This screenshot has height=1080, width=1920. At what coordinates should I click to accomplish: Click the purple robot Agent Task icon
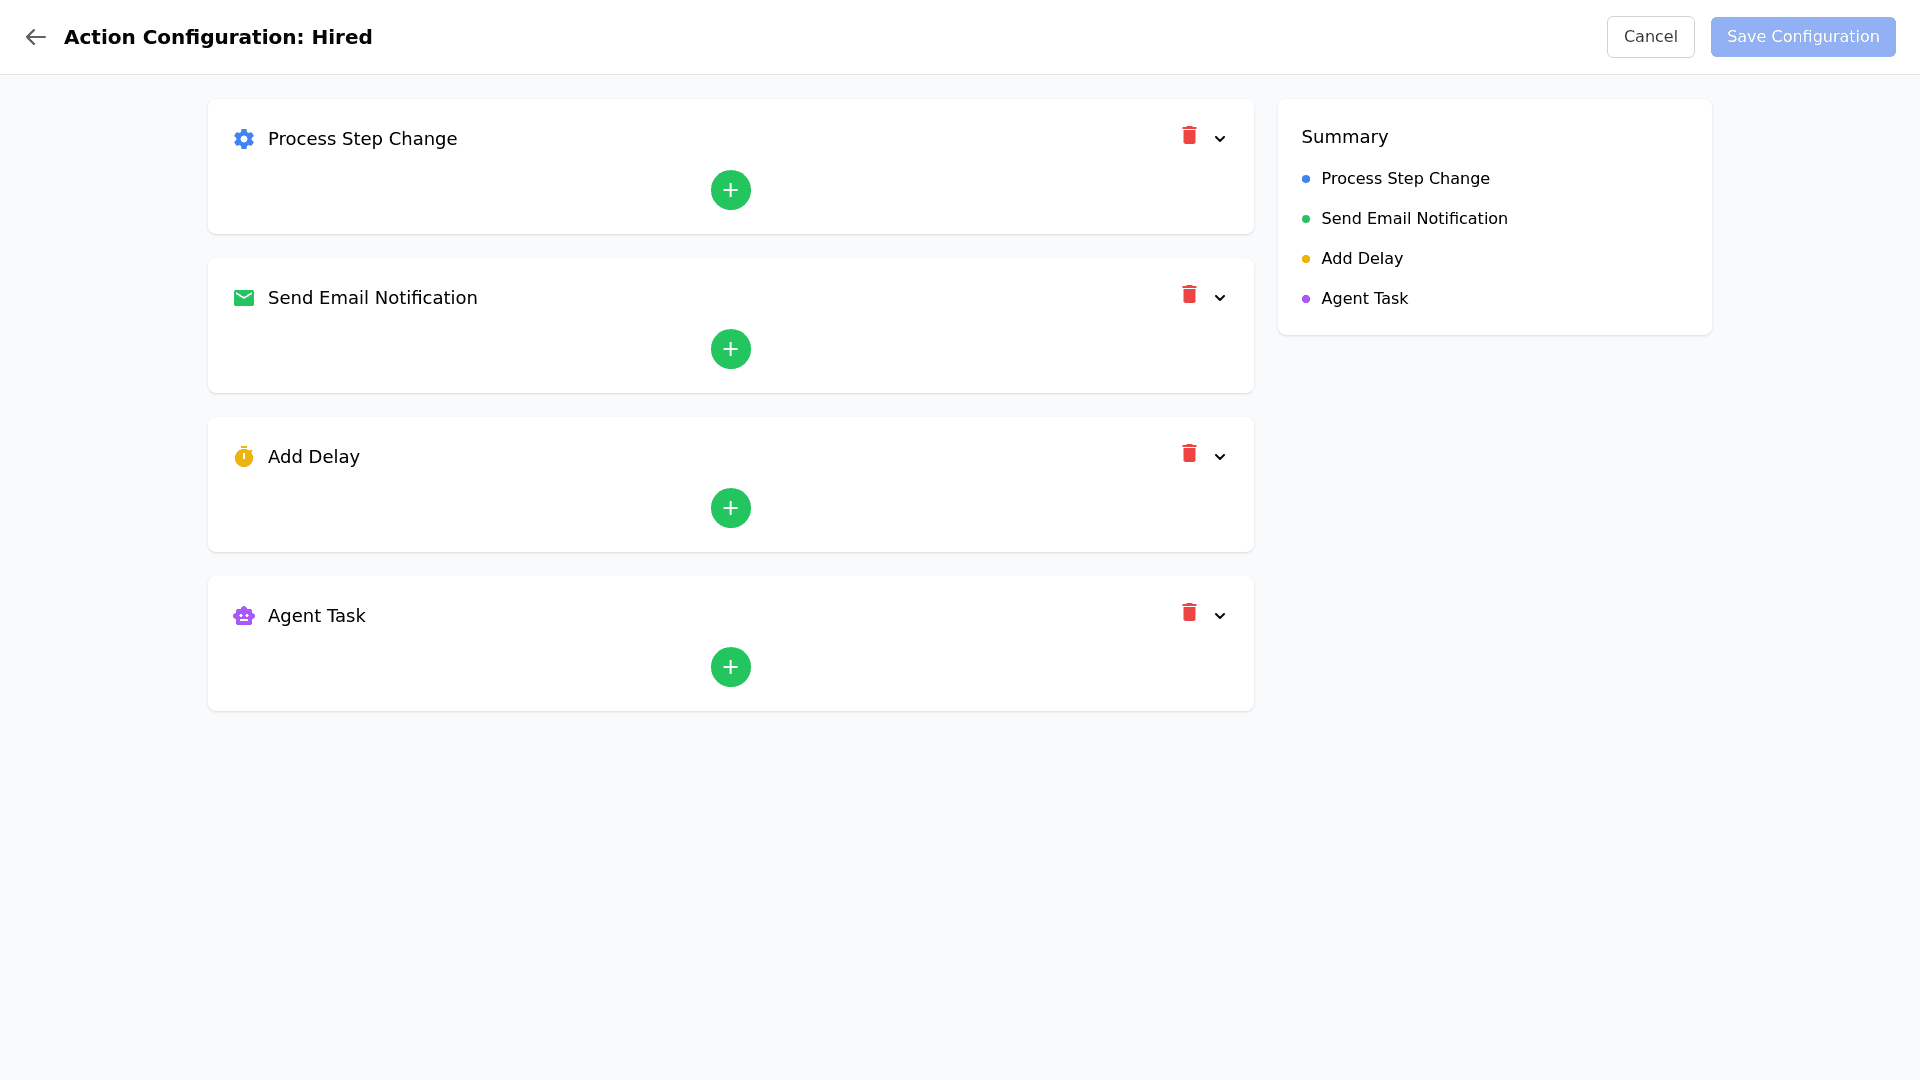pyautogui.click(x=244, y=616)
